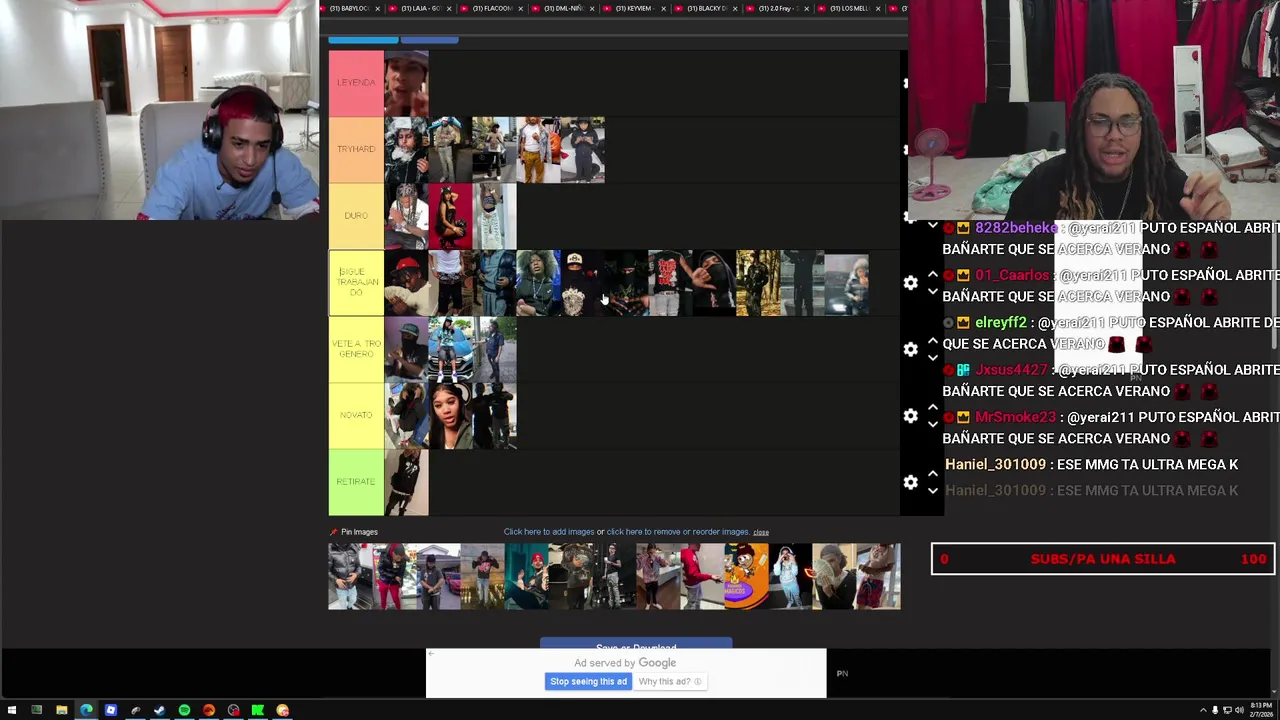Move SIGUE TRABAJANDO row down with arrow
Screen dimensions: 1280x720
(933, 292)
